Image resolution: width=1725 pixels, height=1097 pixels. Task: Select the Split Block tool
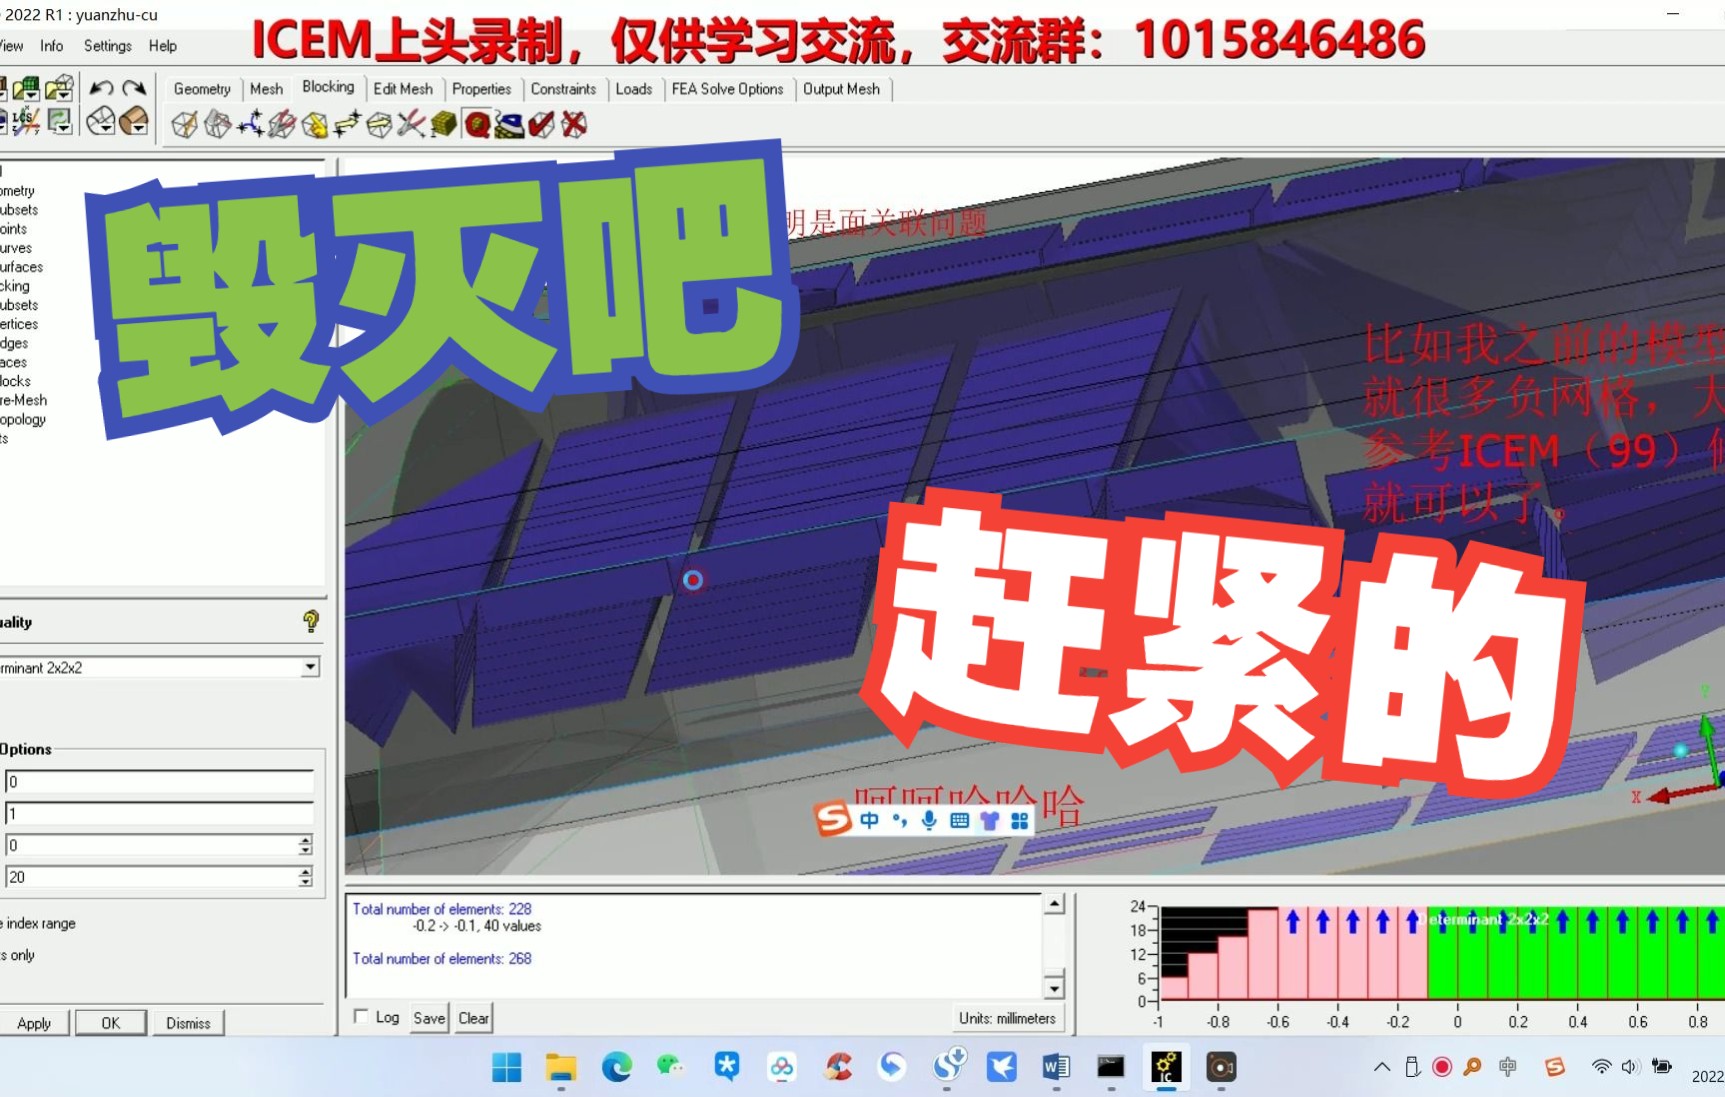[217, 124]
